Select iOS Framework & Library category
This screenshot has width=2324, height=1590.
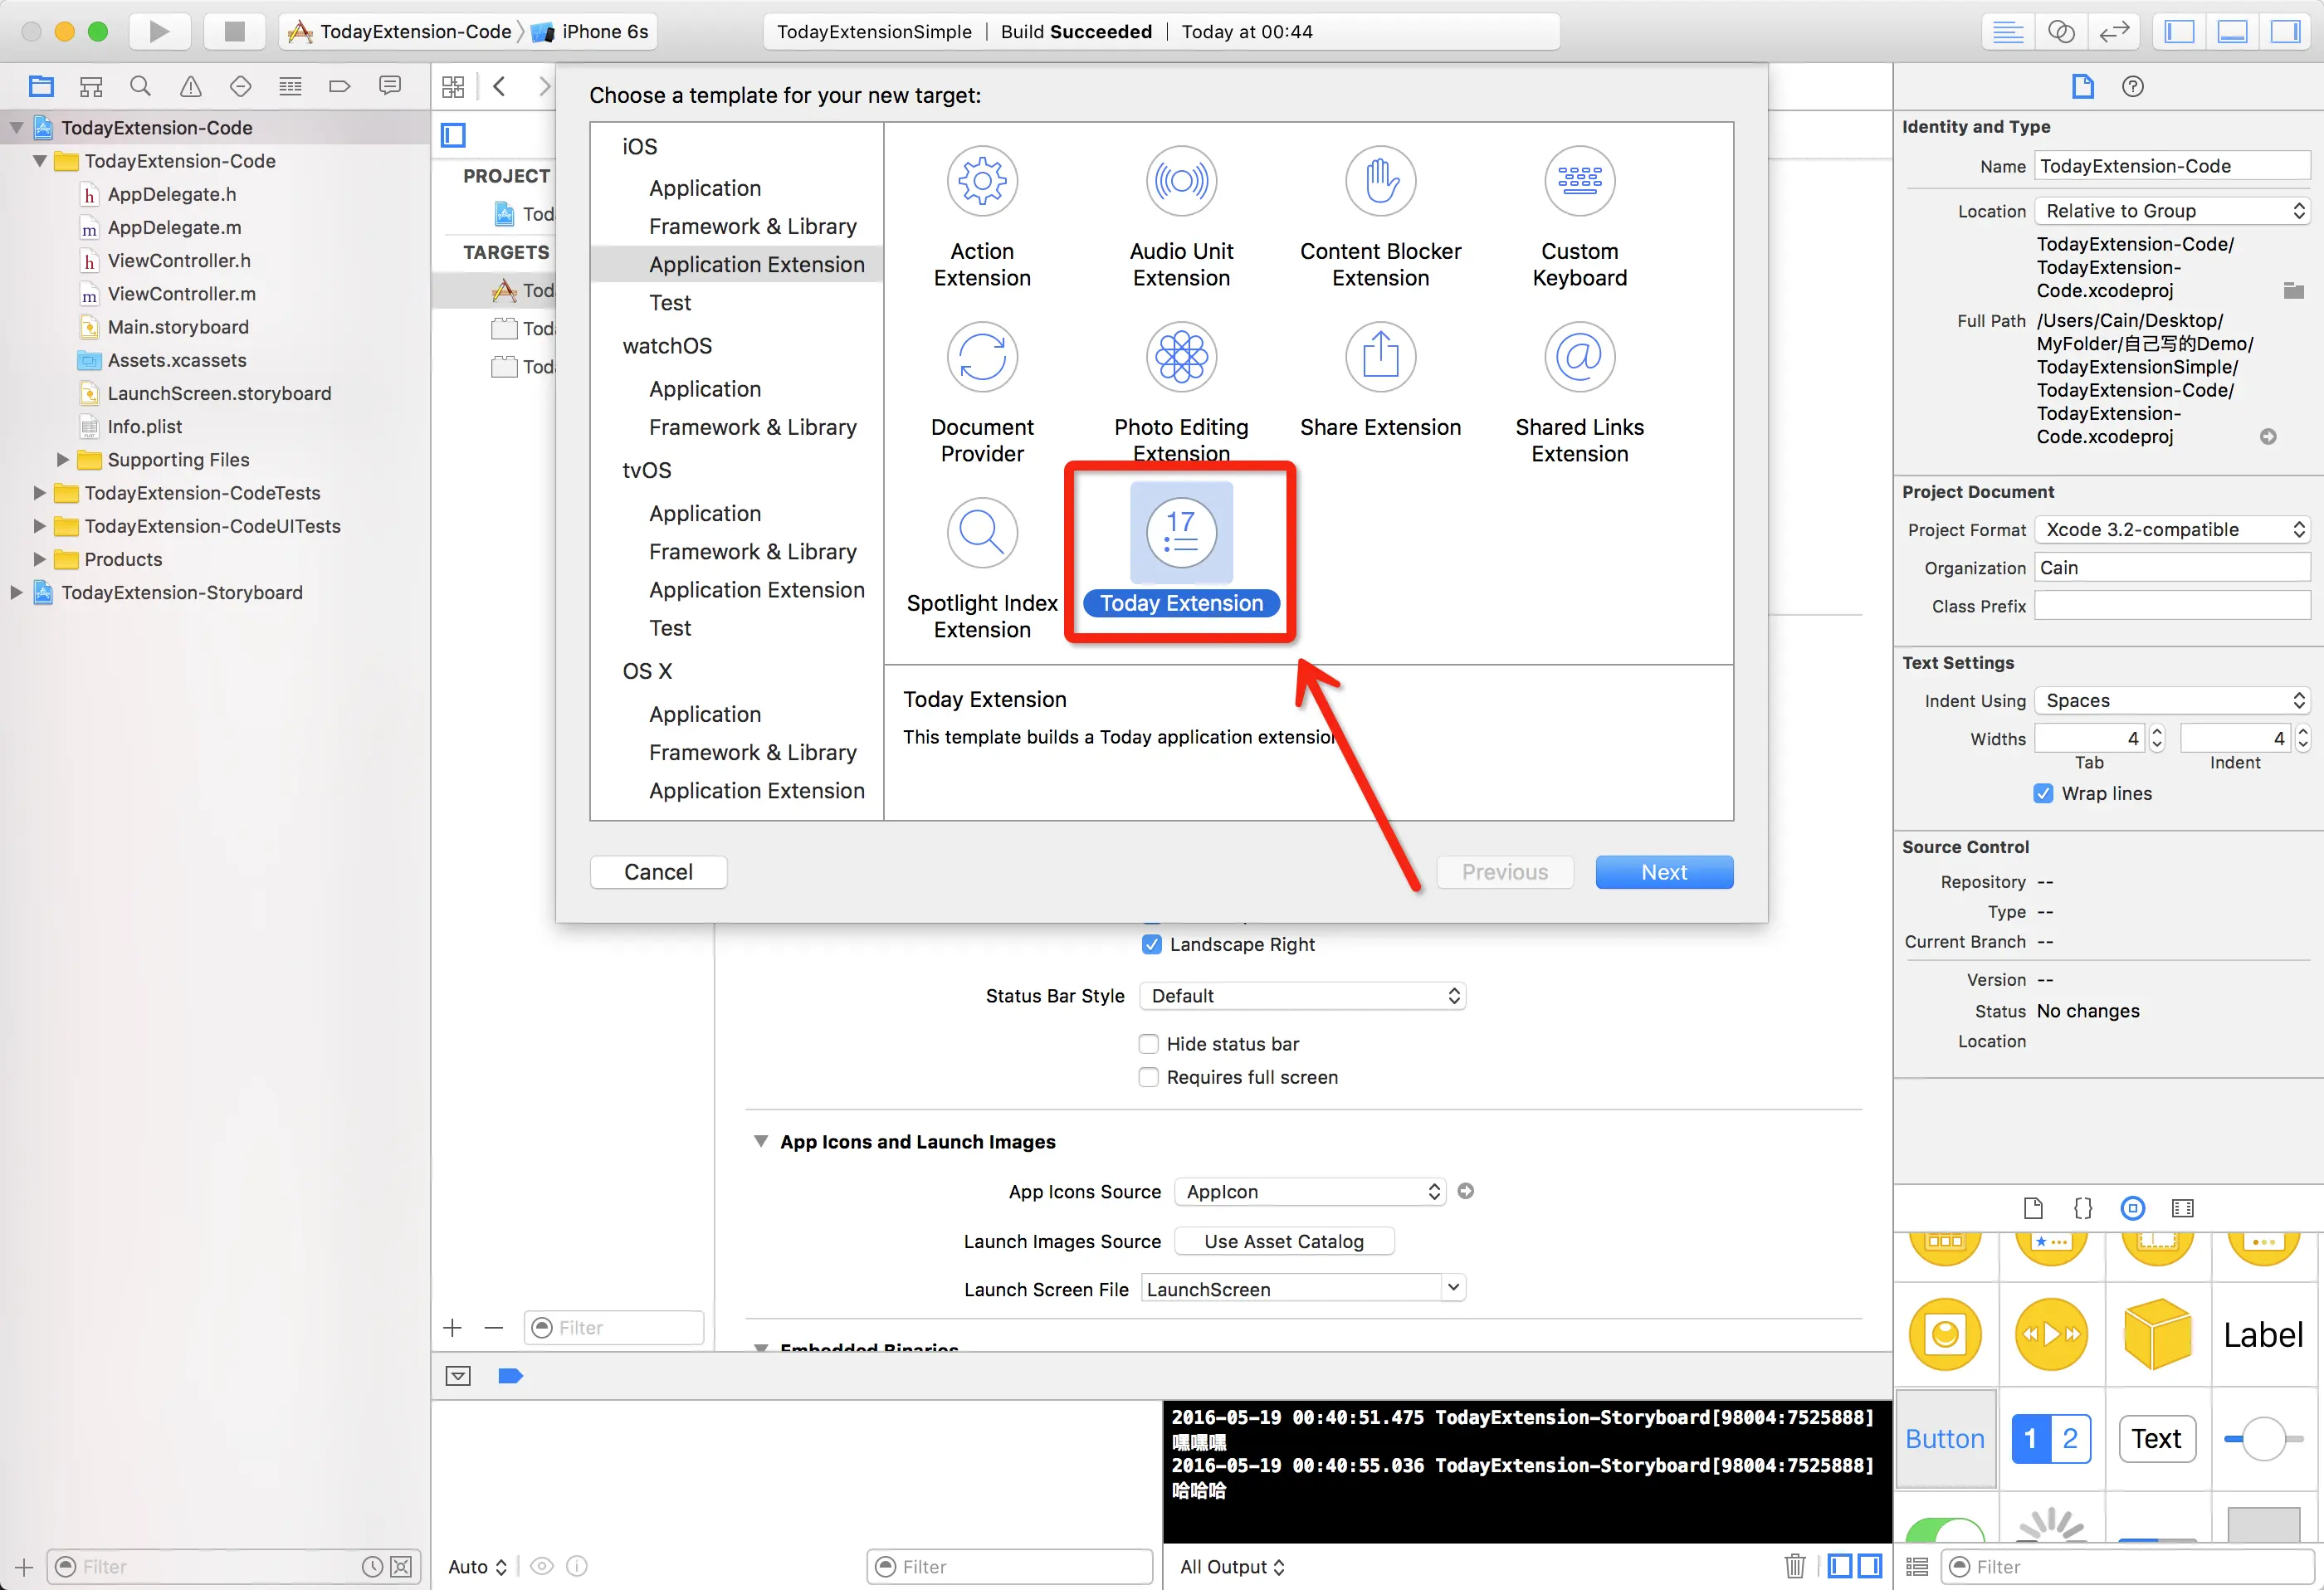pos(752,226)
